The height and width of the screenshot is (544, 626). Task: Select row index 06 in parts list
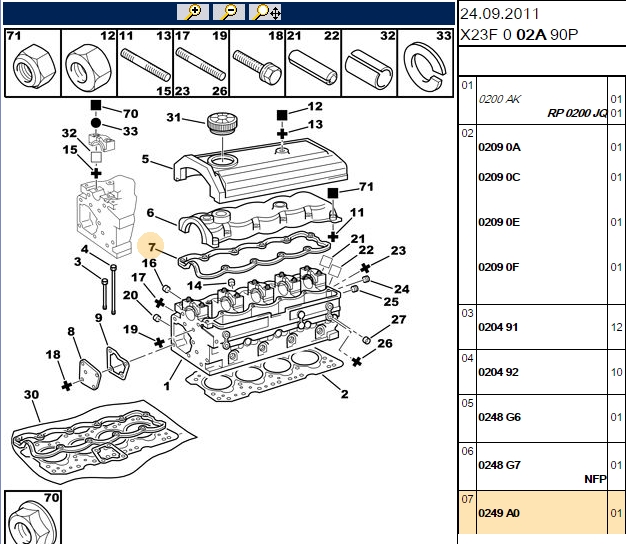coord(467,451)
